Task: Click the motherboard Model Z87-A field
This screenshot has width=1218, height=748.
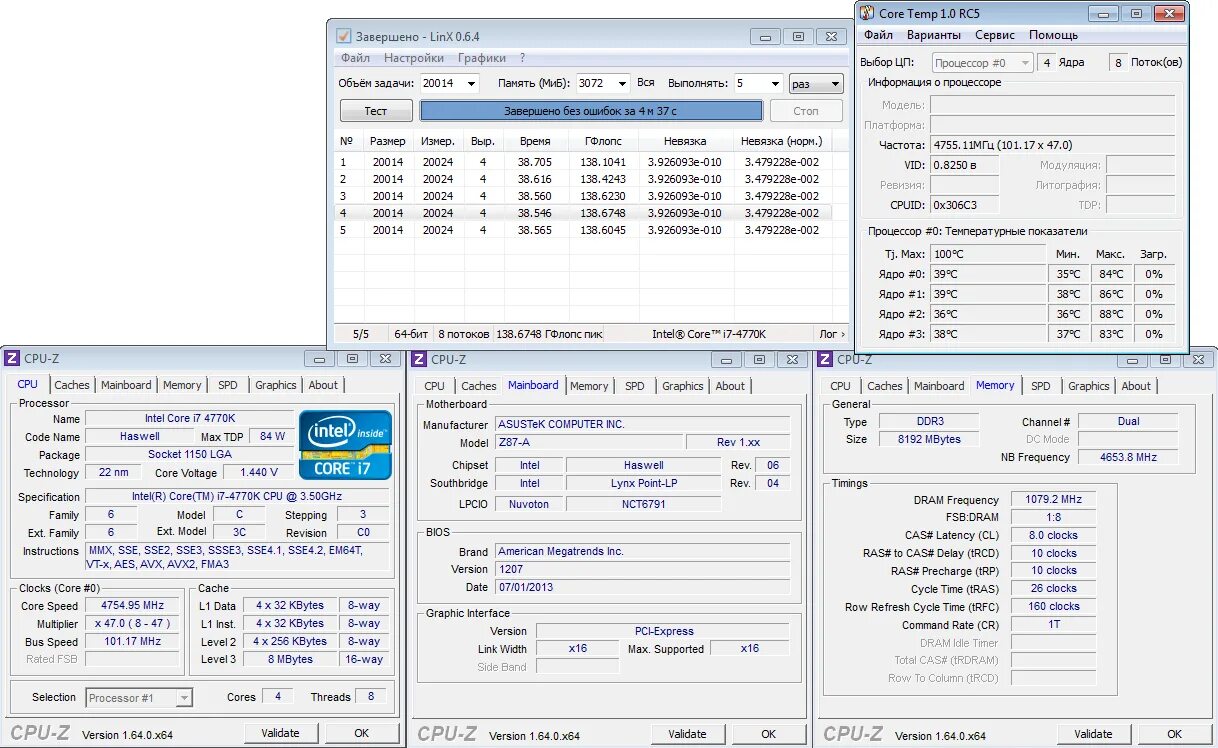Action: point(588,442)
